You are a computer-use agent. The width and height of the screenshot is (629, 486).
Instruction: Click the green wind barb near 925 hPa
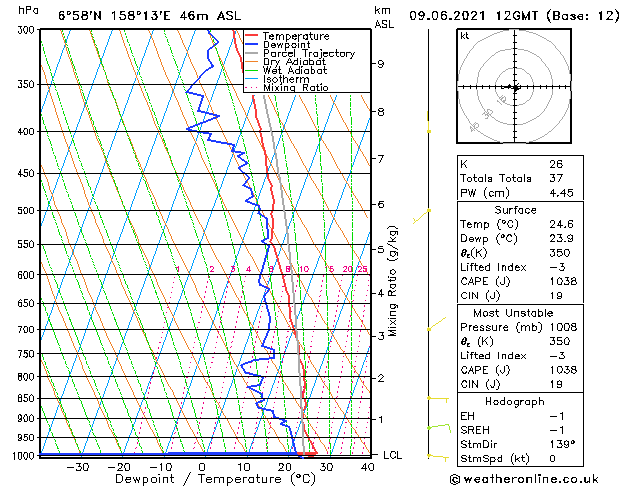[x=439, y=428]
